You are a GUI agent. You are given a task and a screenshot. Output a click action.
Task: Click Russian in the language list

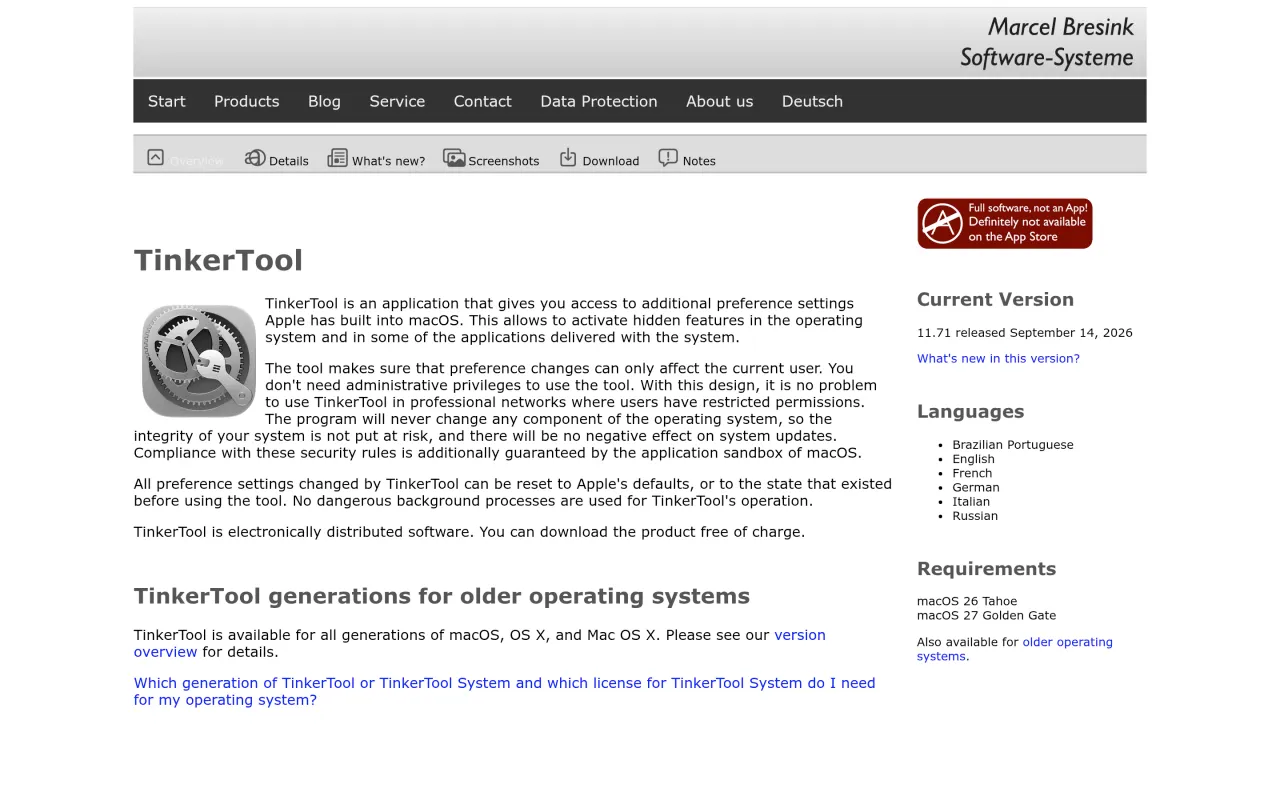975,516
